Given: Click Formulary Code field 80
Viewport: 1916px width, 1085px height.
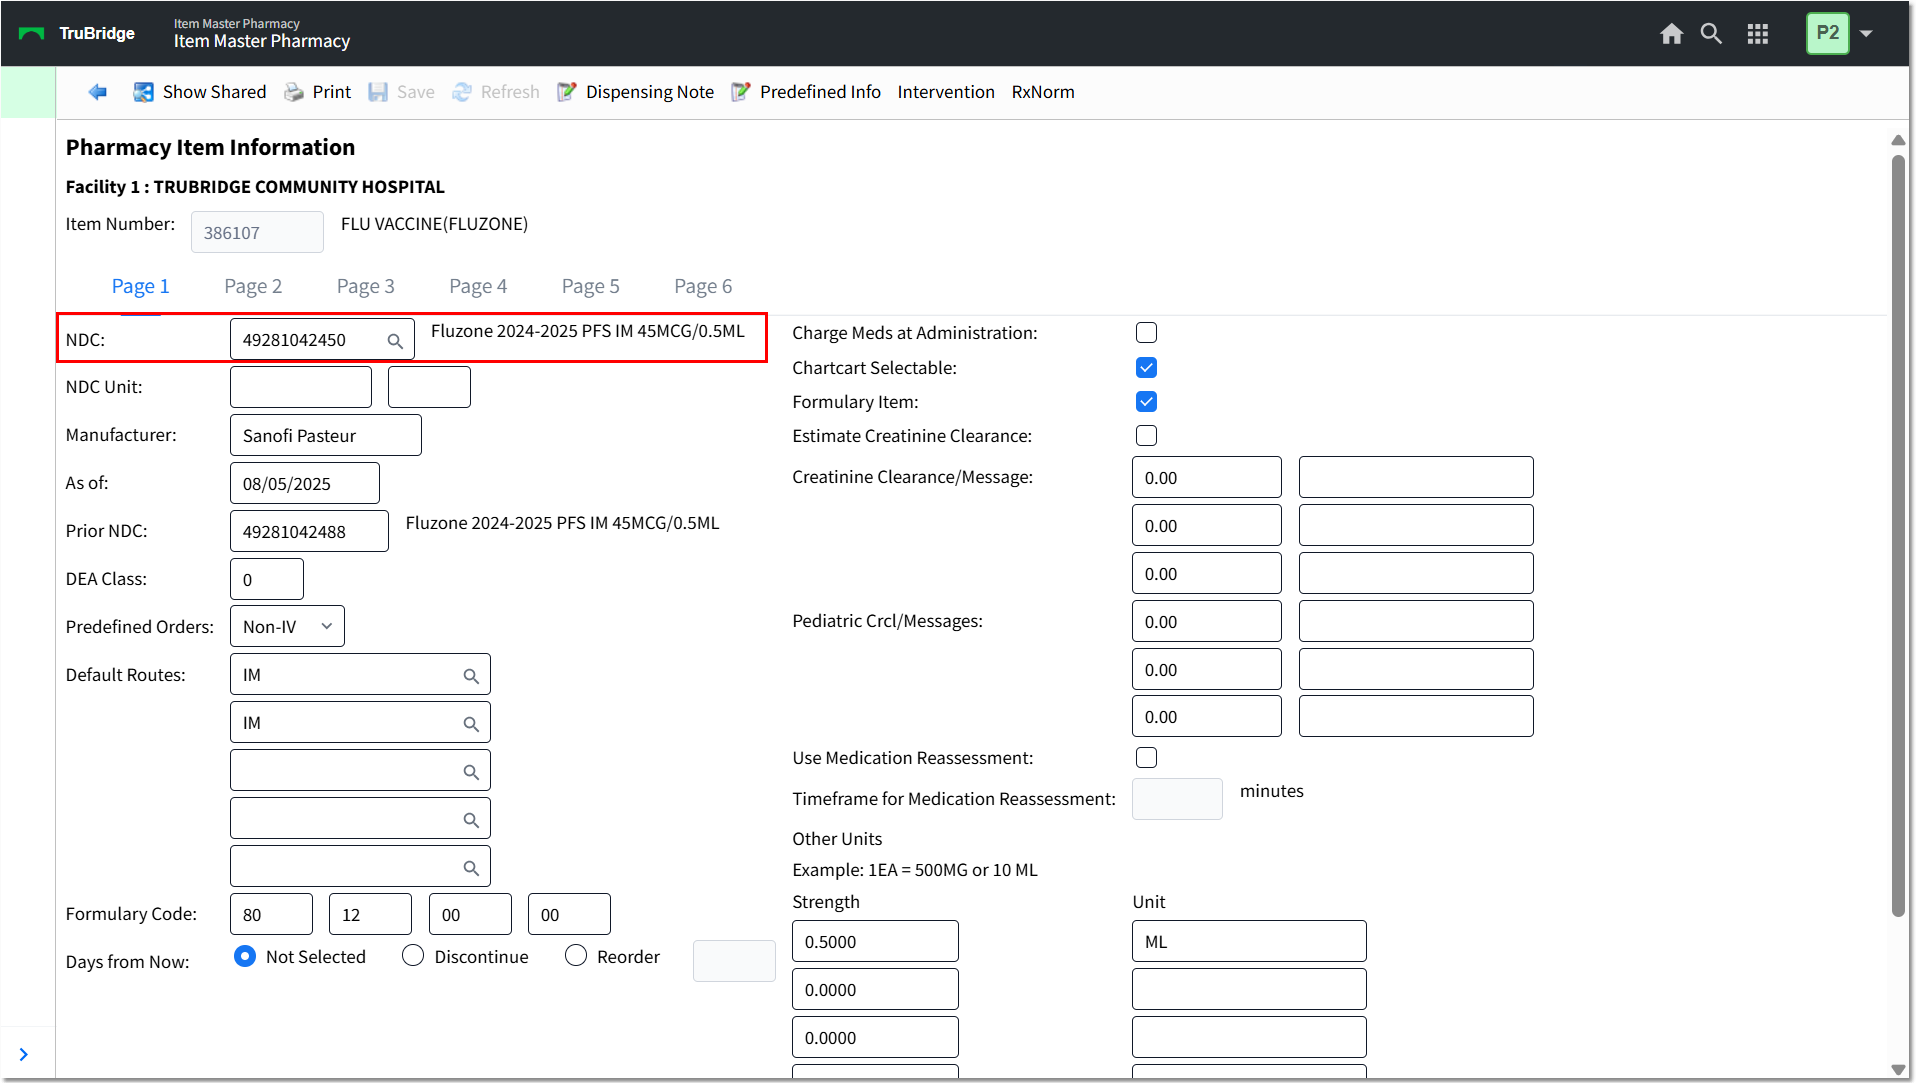Looking at the screenshot, I should (x=271, y=914).
